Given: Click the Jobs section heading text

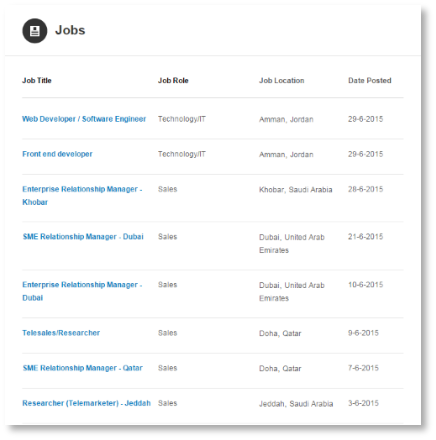Looking at the screenshot, I should (70, 30).
